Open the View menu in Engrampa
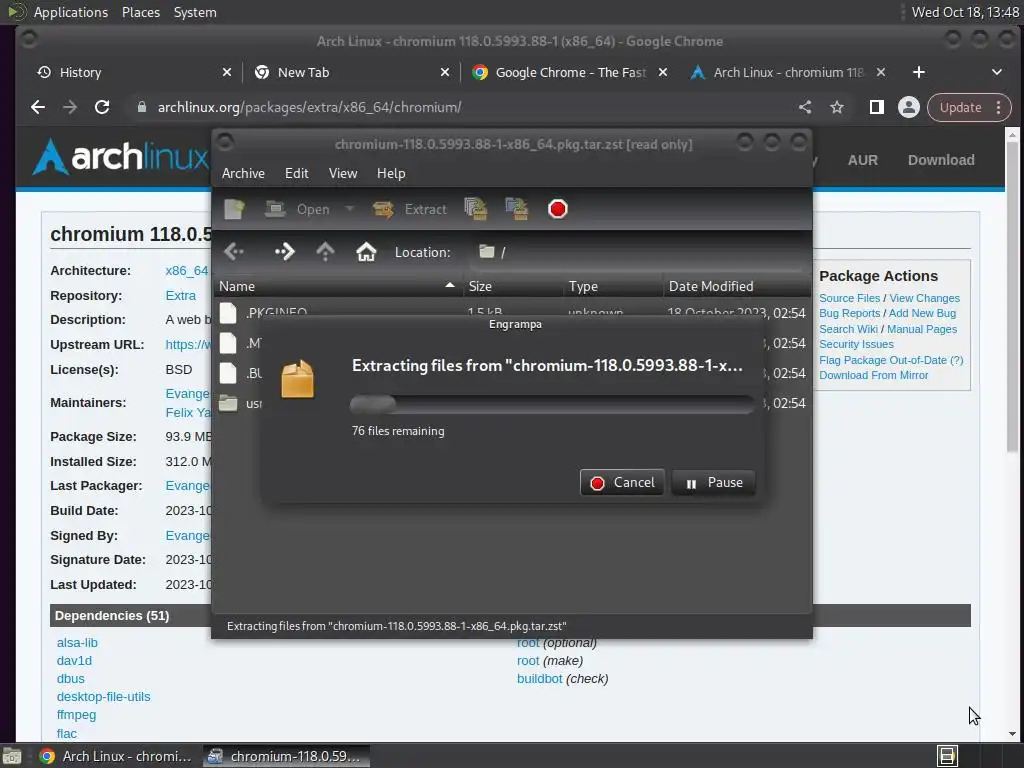This screenshot has height=768, width=1024. (343, 173)
